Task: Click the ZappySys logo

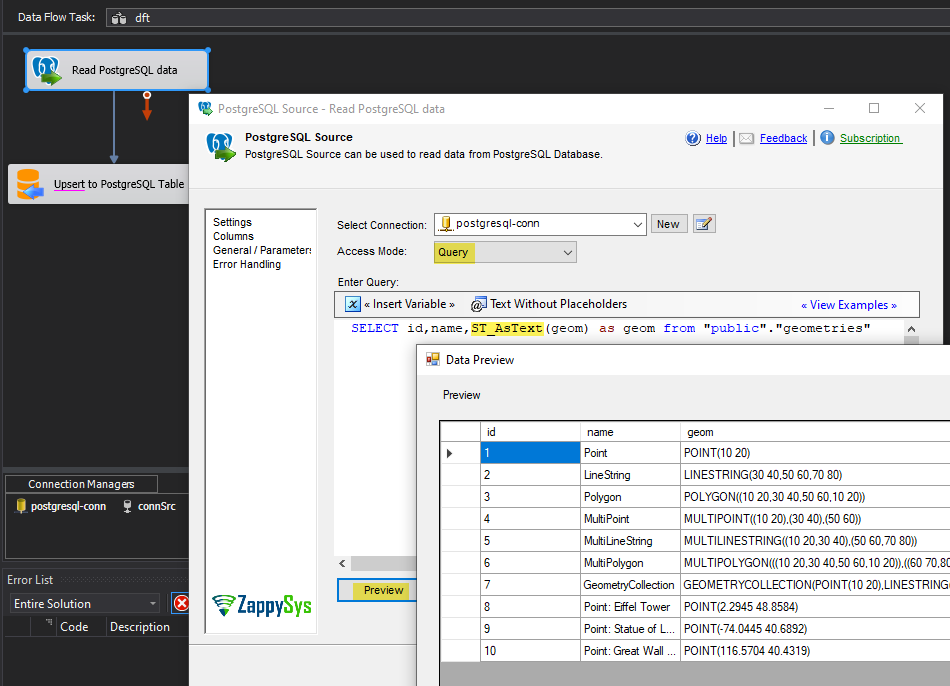Action: tap(262, 605)
